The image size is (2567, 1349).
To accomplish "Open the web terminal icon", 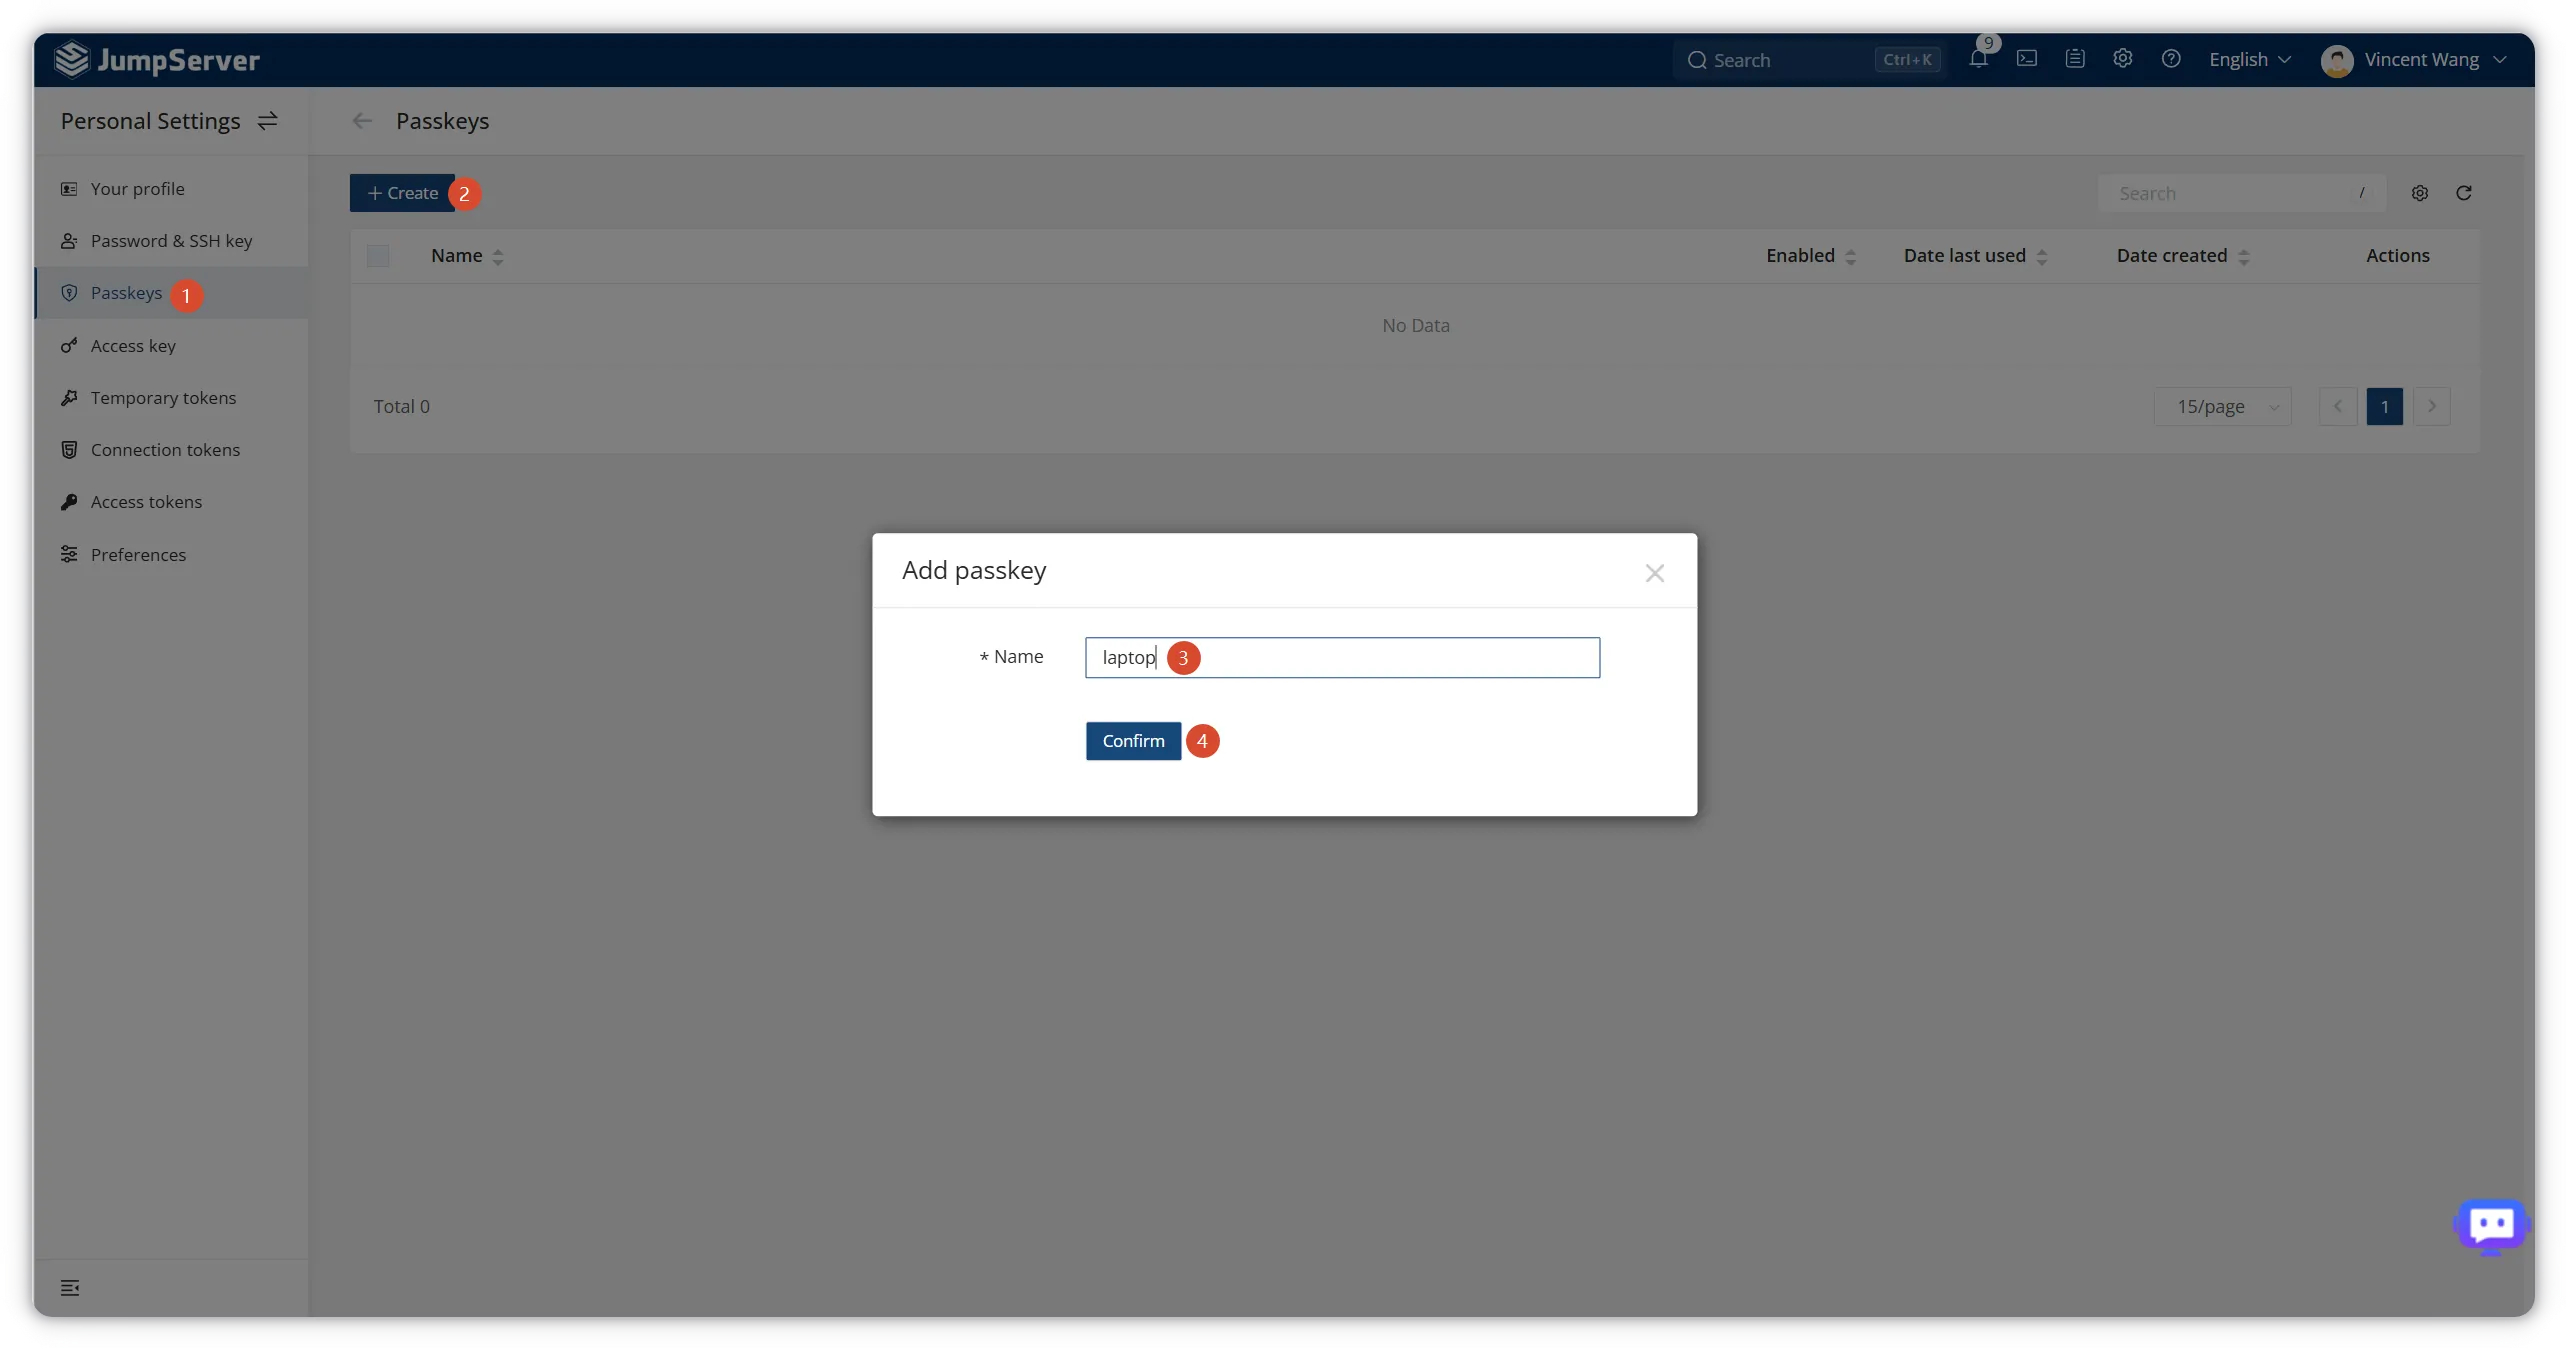I will [2027, 59].
